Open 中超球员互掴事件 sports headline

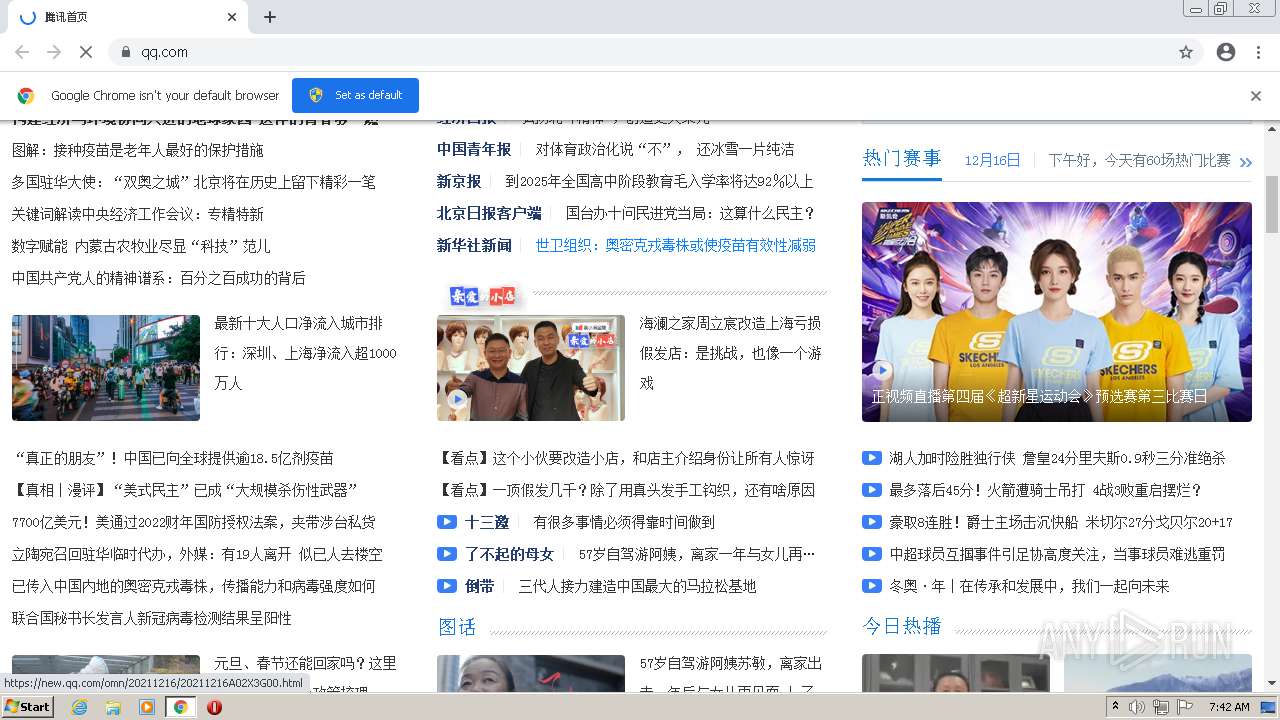point(1057,554)
